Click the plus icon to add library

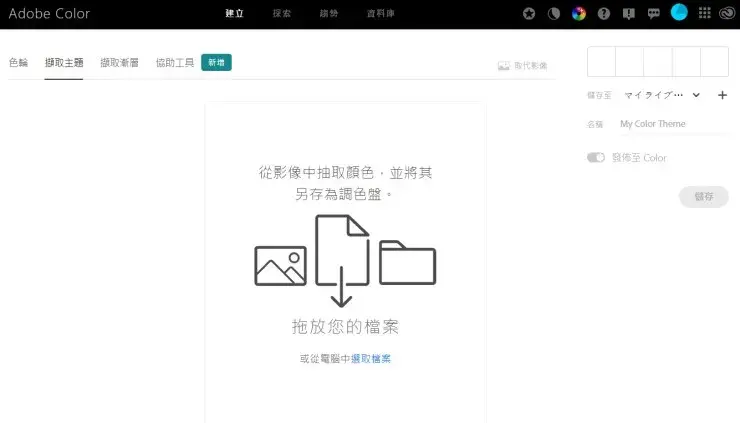(723, 95)
